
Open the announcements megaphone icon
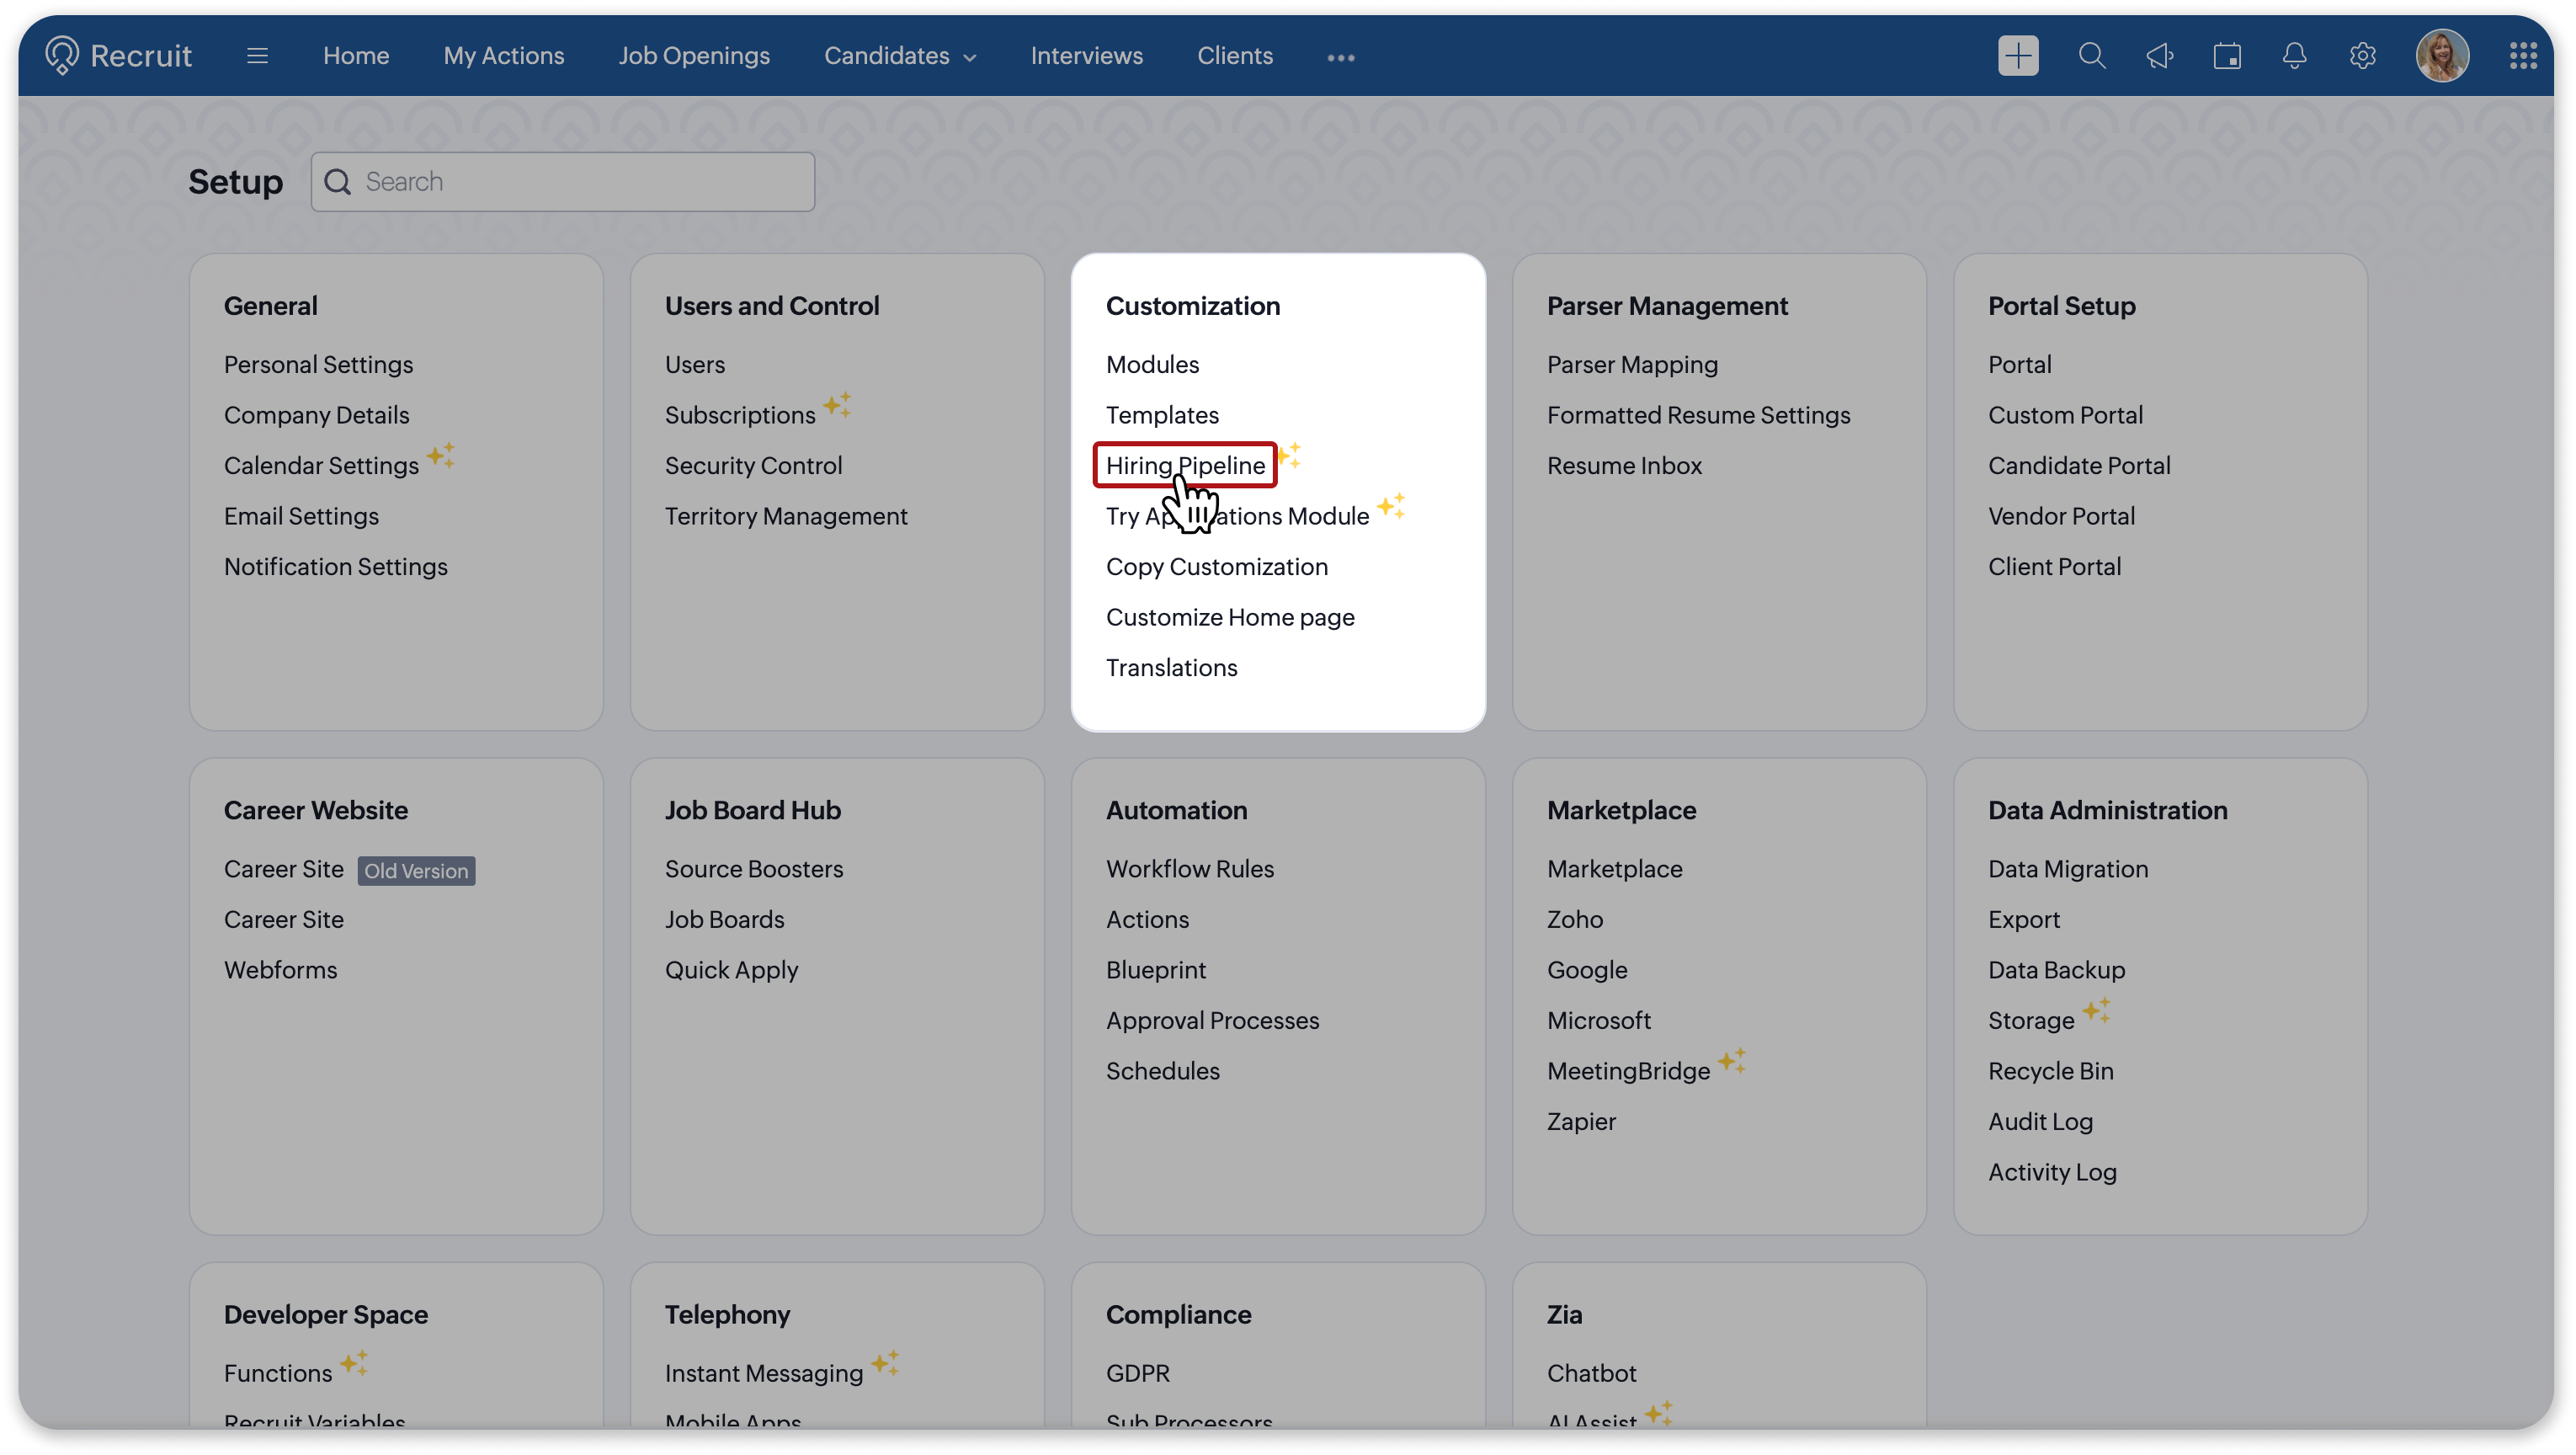(x=2160, y=56)
